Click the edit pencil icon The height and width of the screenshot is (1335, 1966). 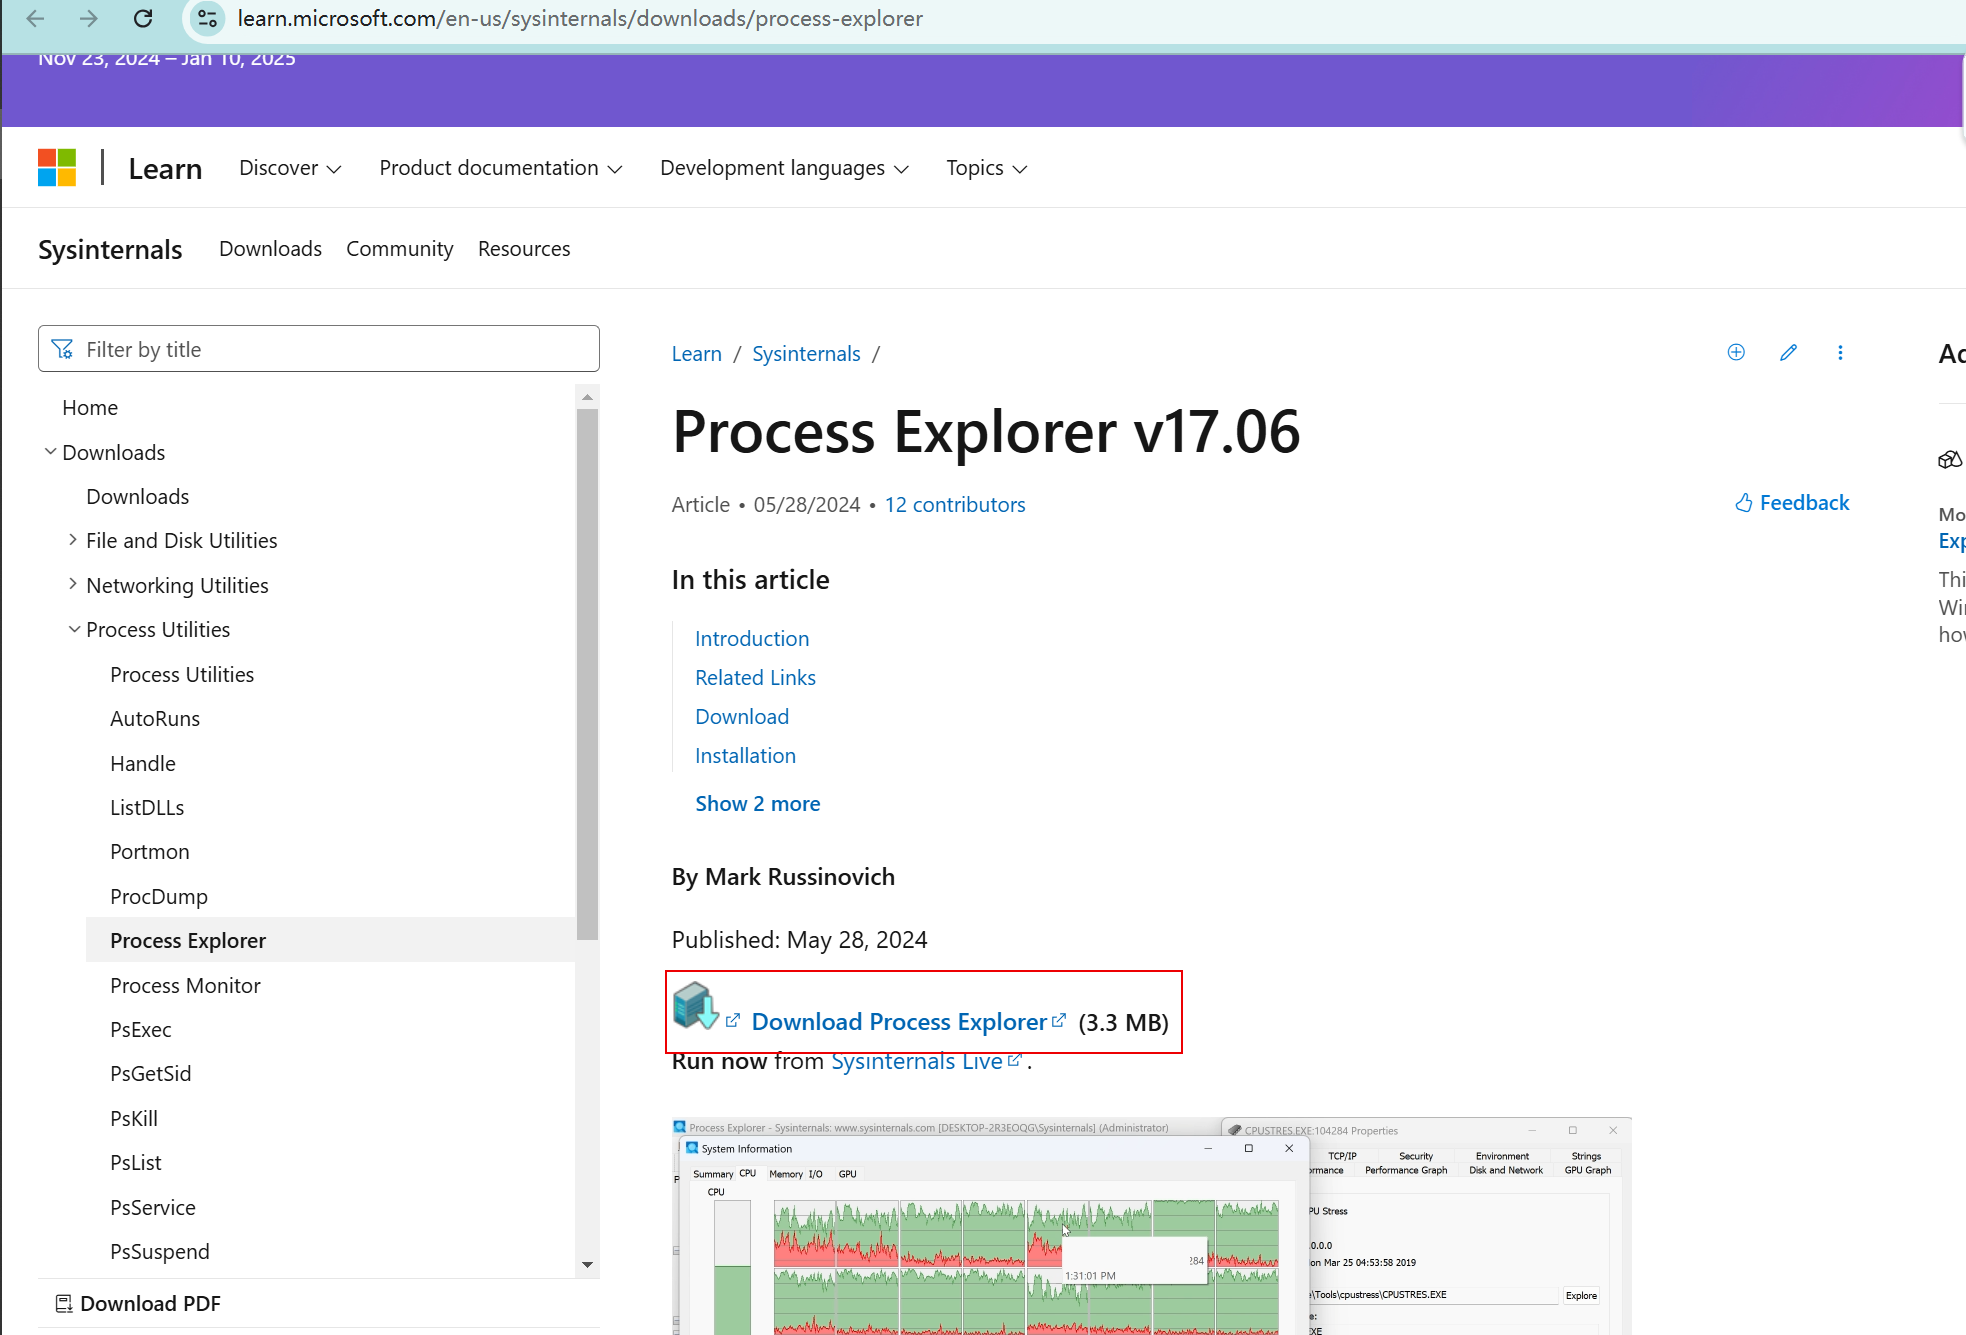click(1789, 352)
